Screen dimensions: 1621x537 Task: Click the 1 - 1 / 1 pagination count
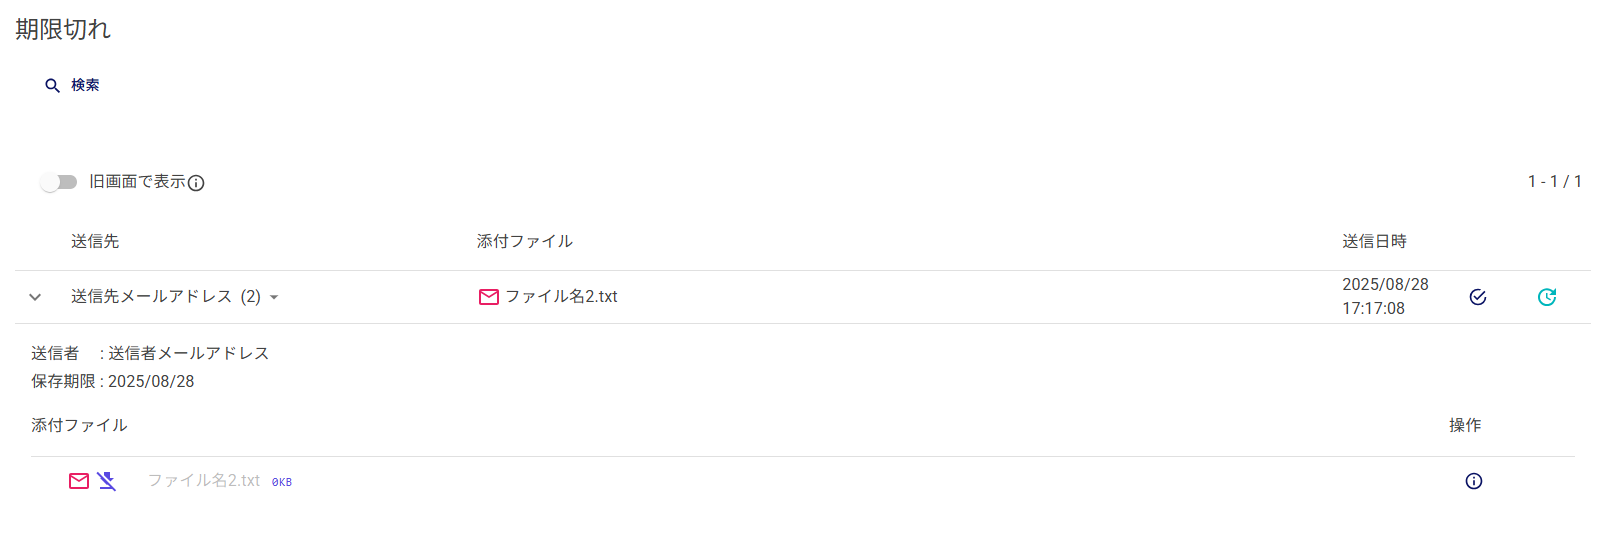pyautogui.click(x=1554, y=181)
